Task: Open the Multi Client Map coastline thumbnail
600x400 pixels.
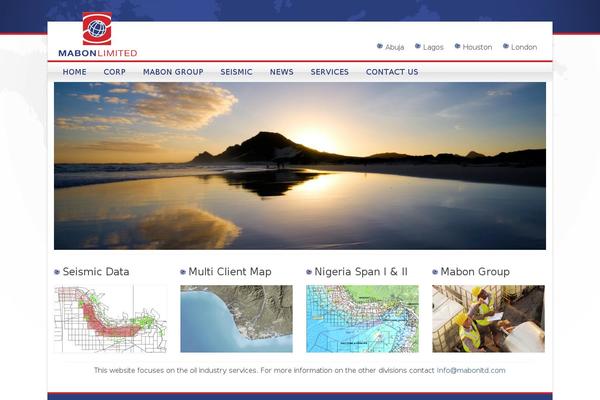Action: click(x=236, y=319)
